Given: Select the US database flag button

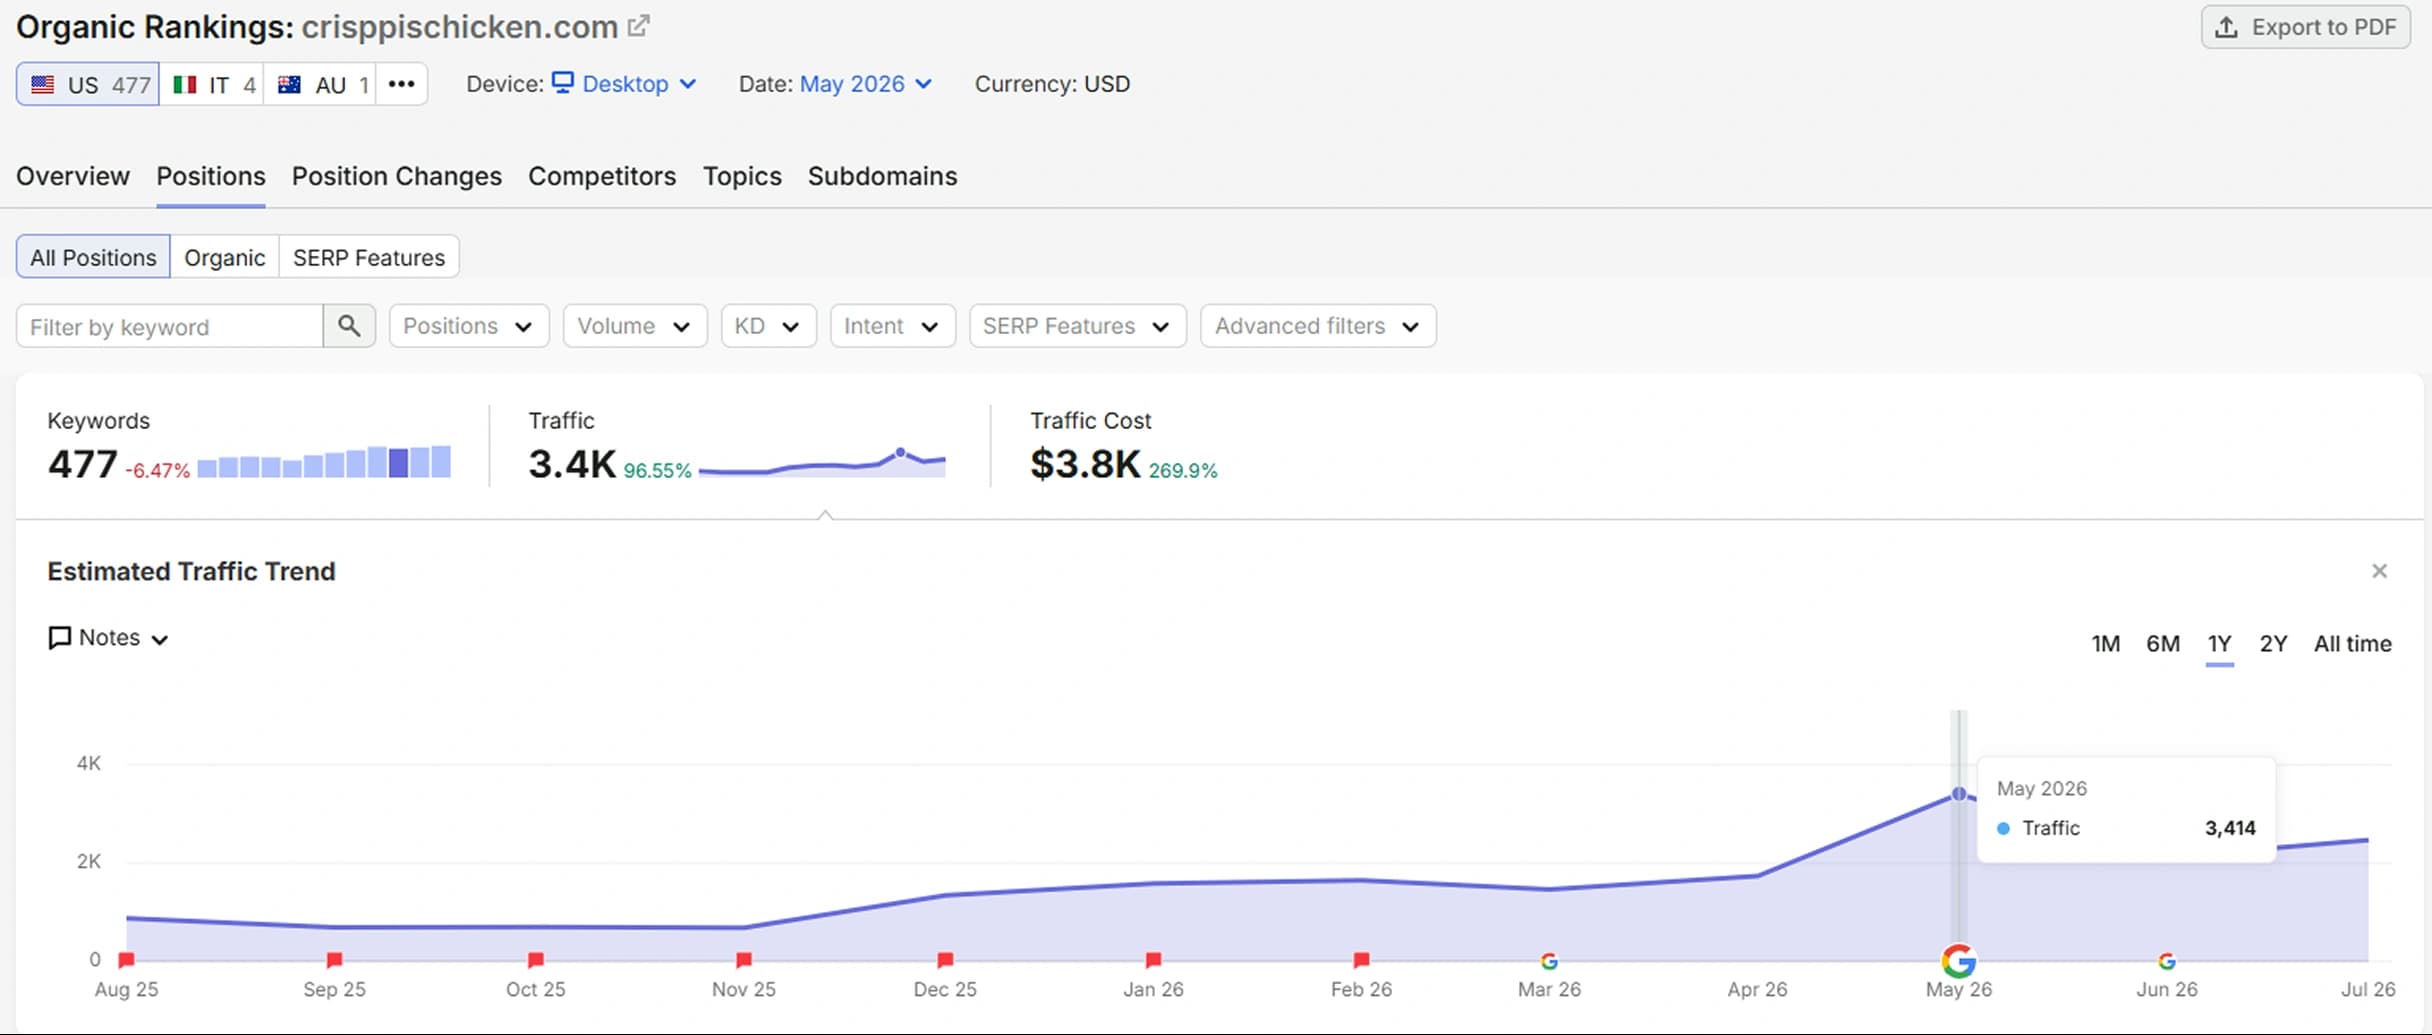Looking at the screenshot, I should 88,84.
